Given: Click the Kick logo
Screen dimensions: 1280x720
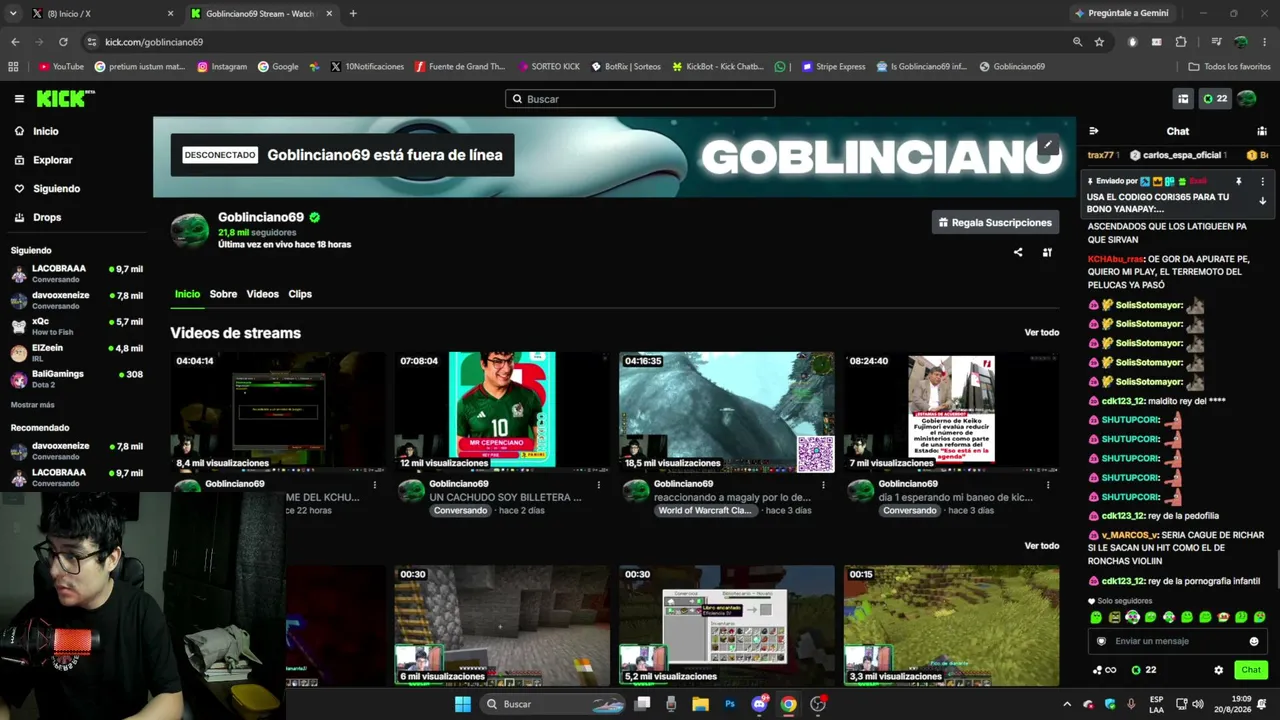Looking at the screenshot, I should click(x=65, y=99).
